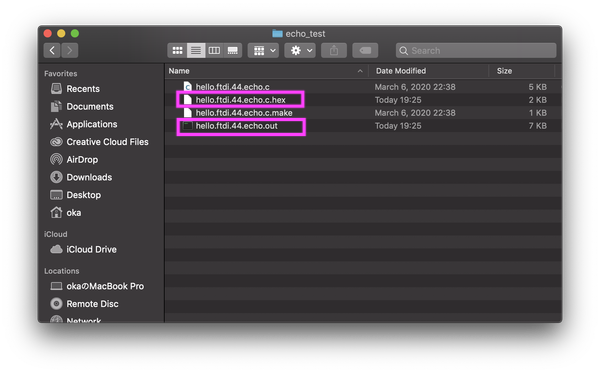Switch to column view
This screenshot has width=600, height=373.
(x=214, y=50)
